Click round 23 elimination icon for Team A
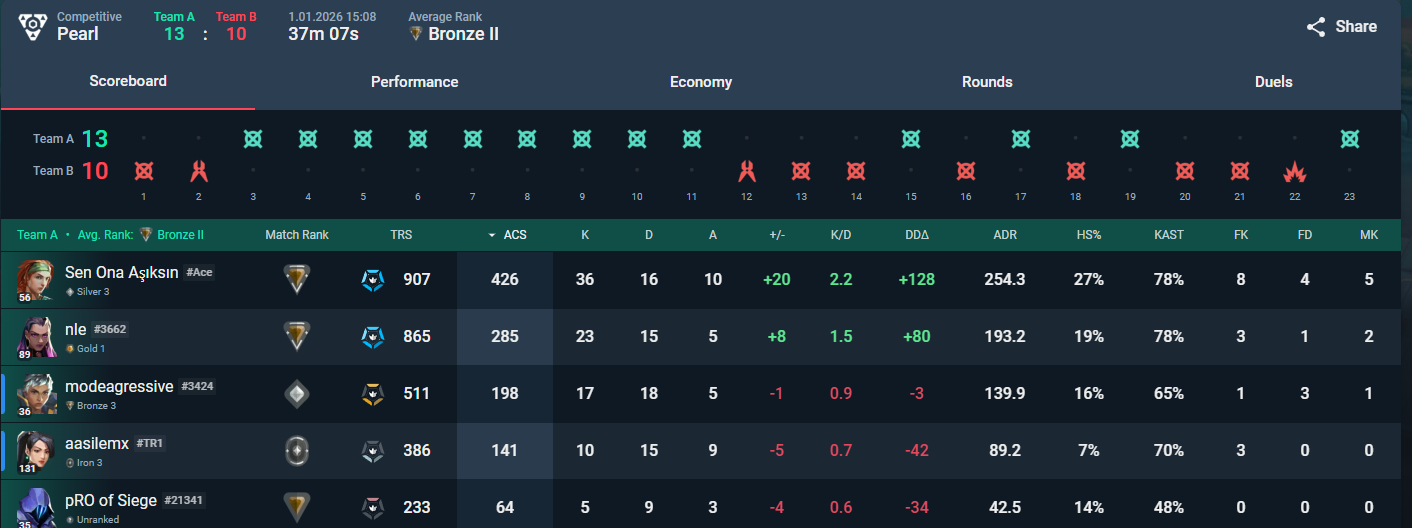 pyautogui.click(x=1349, y=139)
